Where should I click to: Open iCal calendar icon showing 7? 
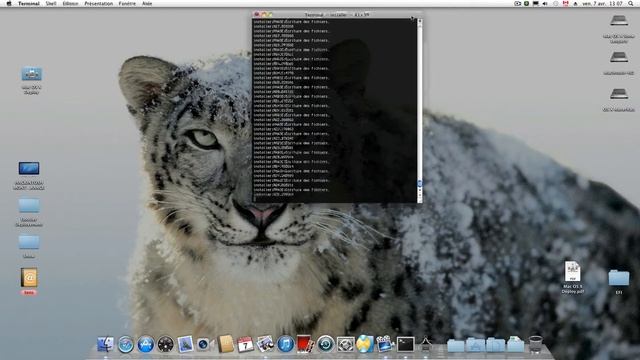245,344
